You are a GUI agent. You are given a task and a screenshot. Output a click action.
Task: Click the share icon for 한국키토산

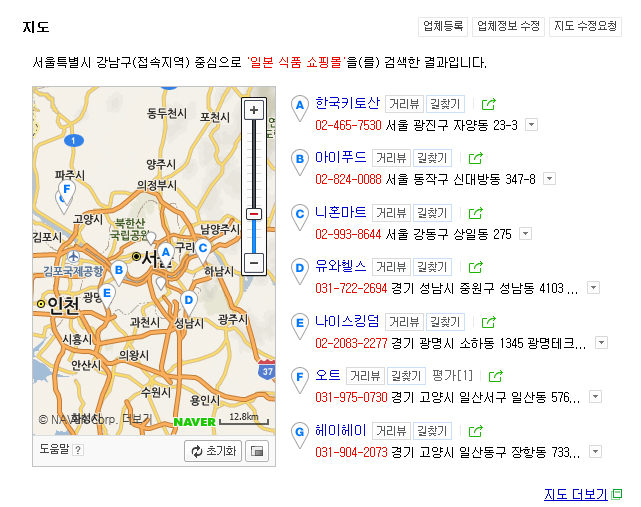(x=488, y=104)
